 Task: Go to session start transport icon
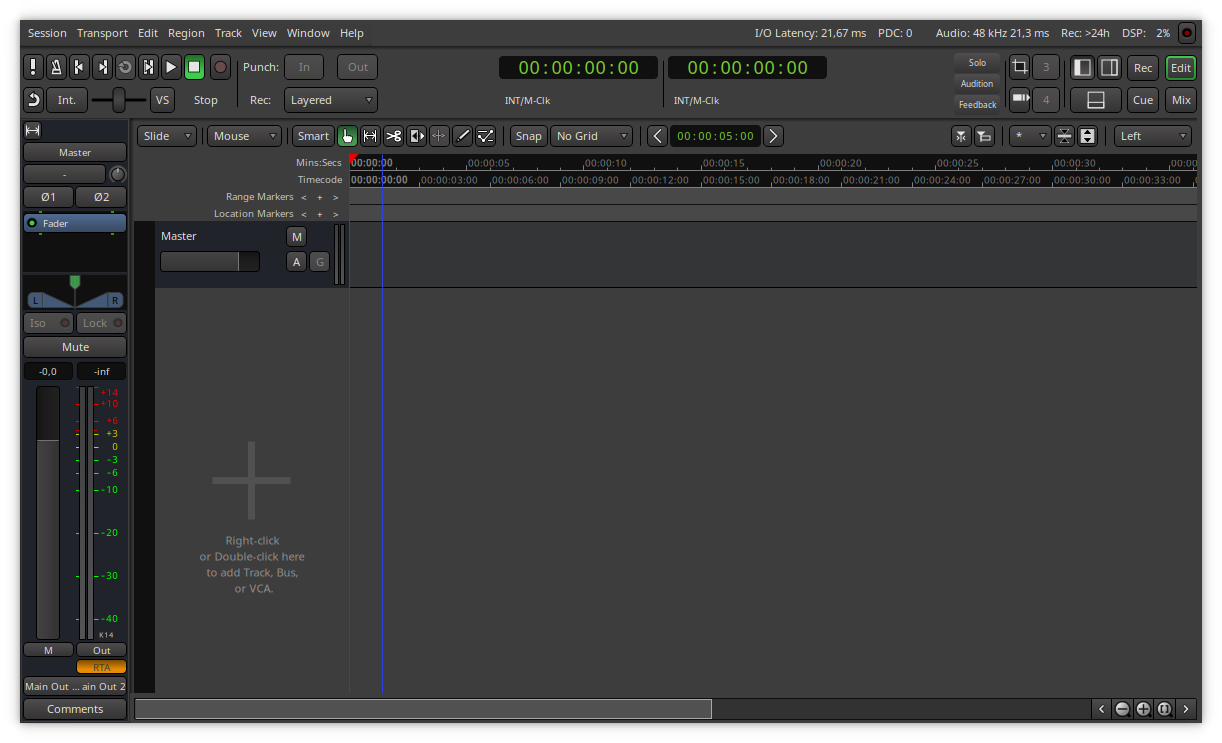click(79, 67)
